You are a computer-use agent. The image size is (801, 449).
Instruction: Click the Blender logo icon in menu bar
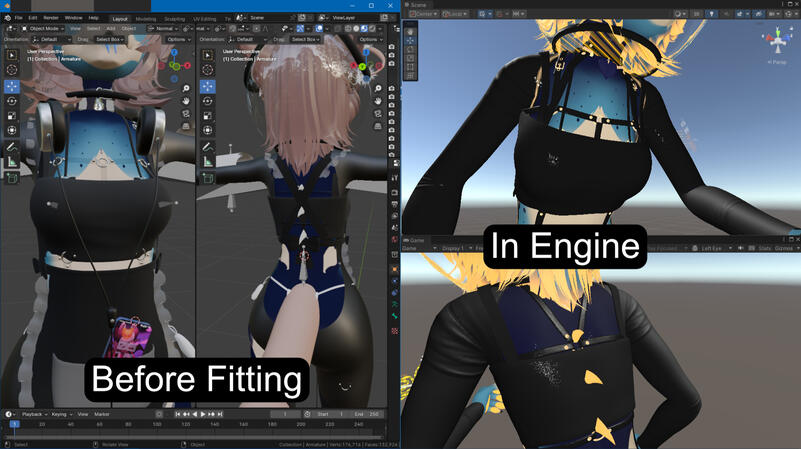[x=7, y=18]
